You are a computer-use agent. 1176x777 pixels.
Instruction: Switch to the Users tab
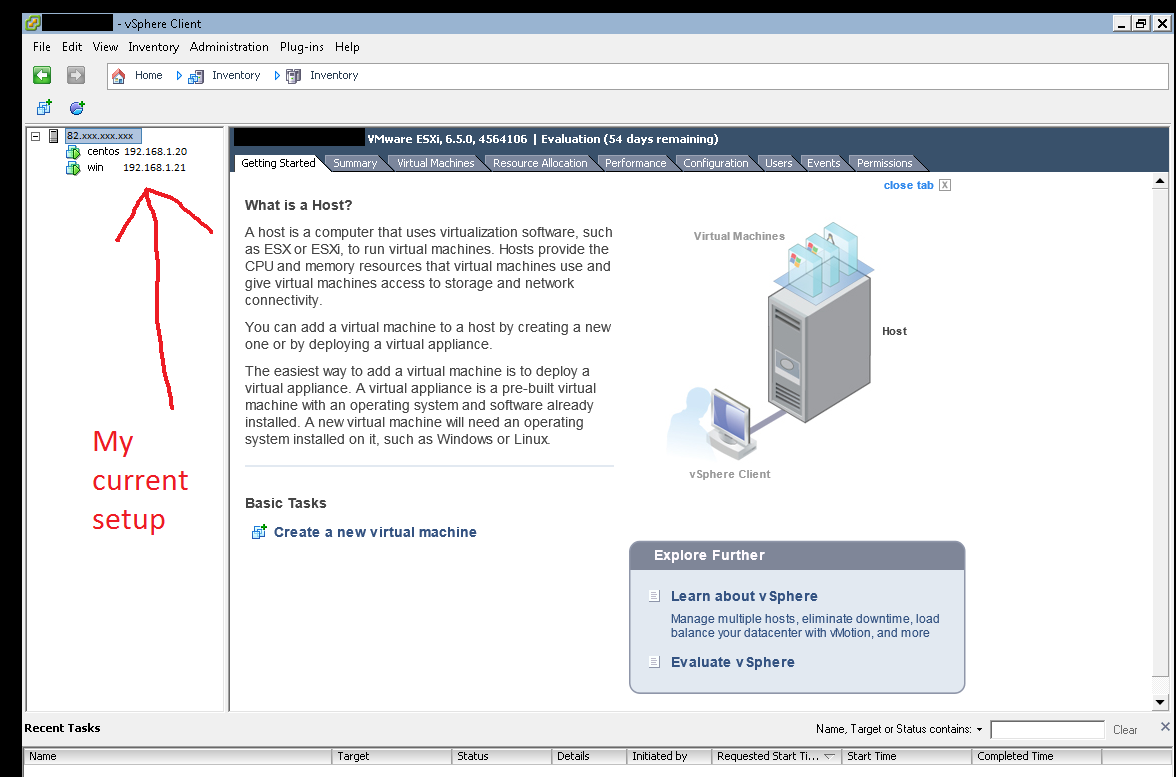tap(778, 163)
